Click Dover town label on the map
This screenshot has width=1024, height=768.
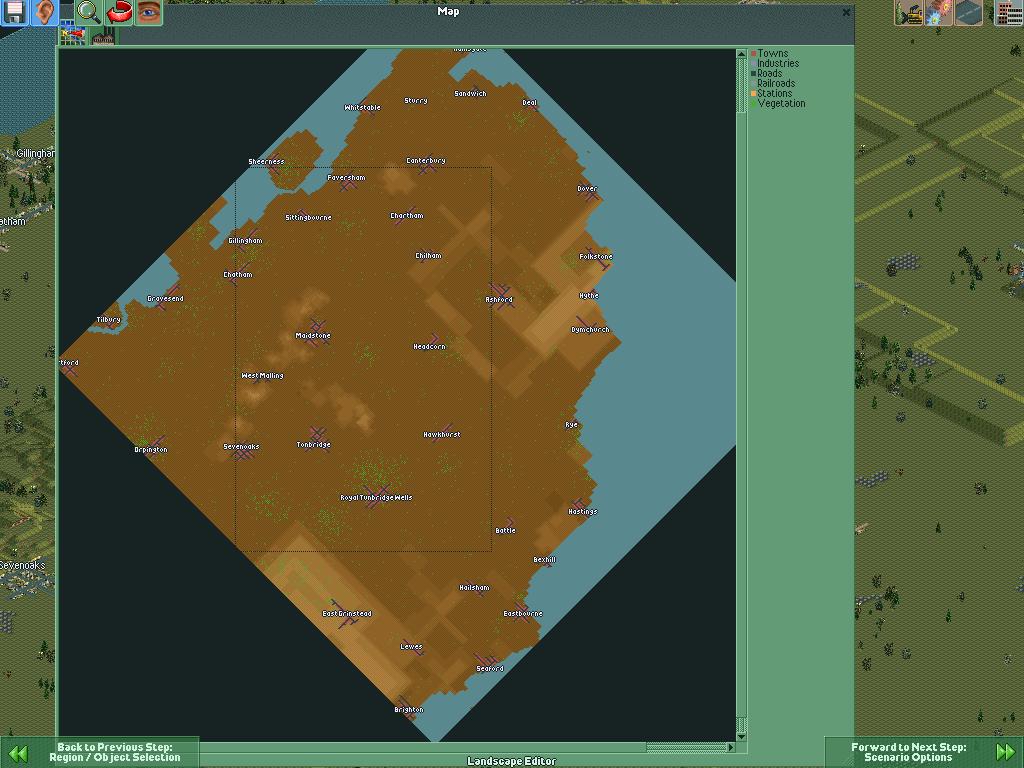click(x=587, y=189)
